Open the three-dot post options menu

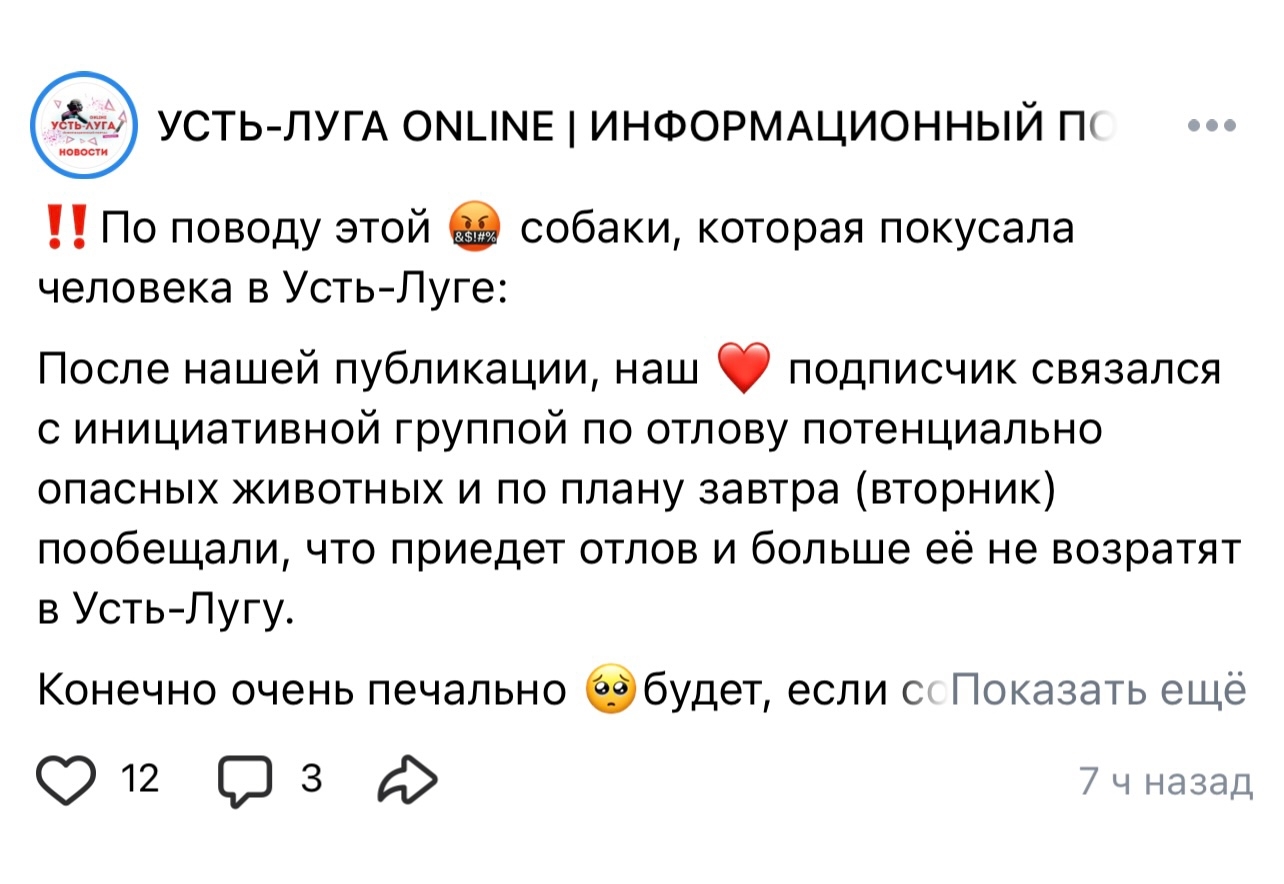[1212, 127]
